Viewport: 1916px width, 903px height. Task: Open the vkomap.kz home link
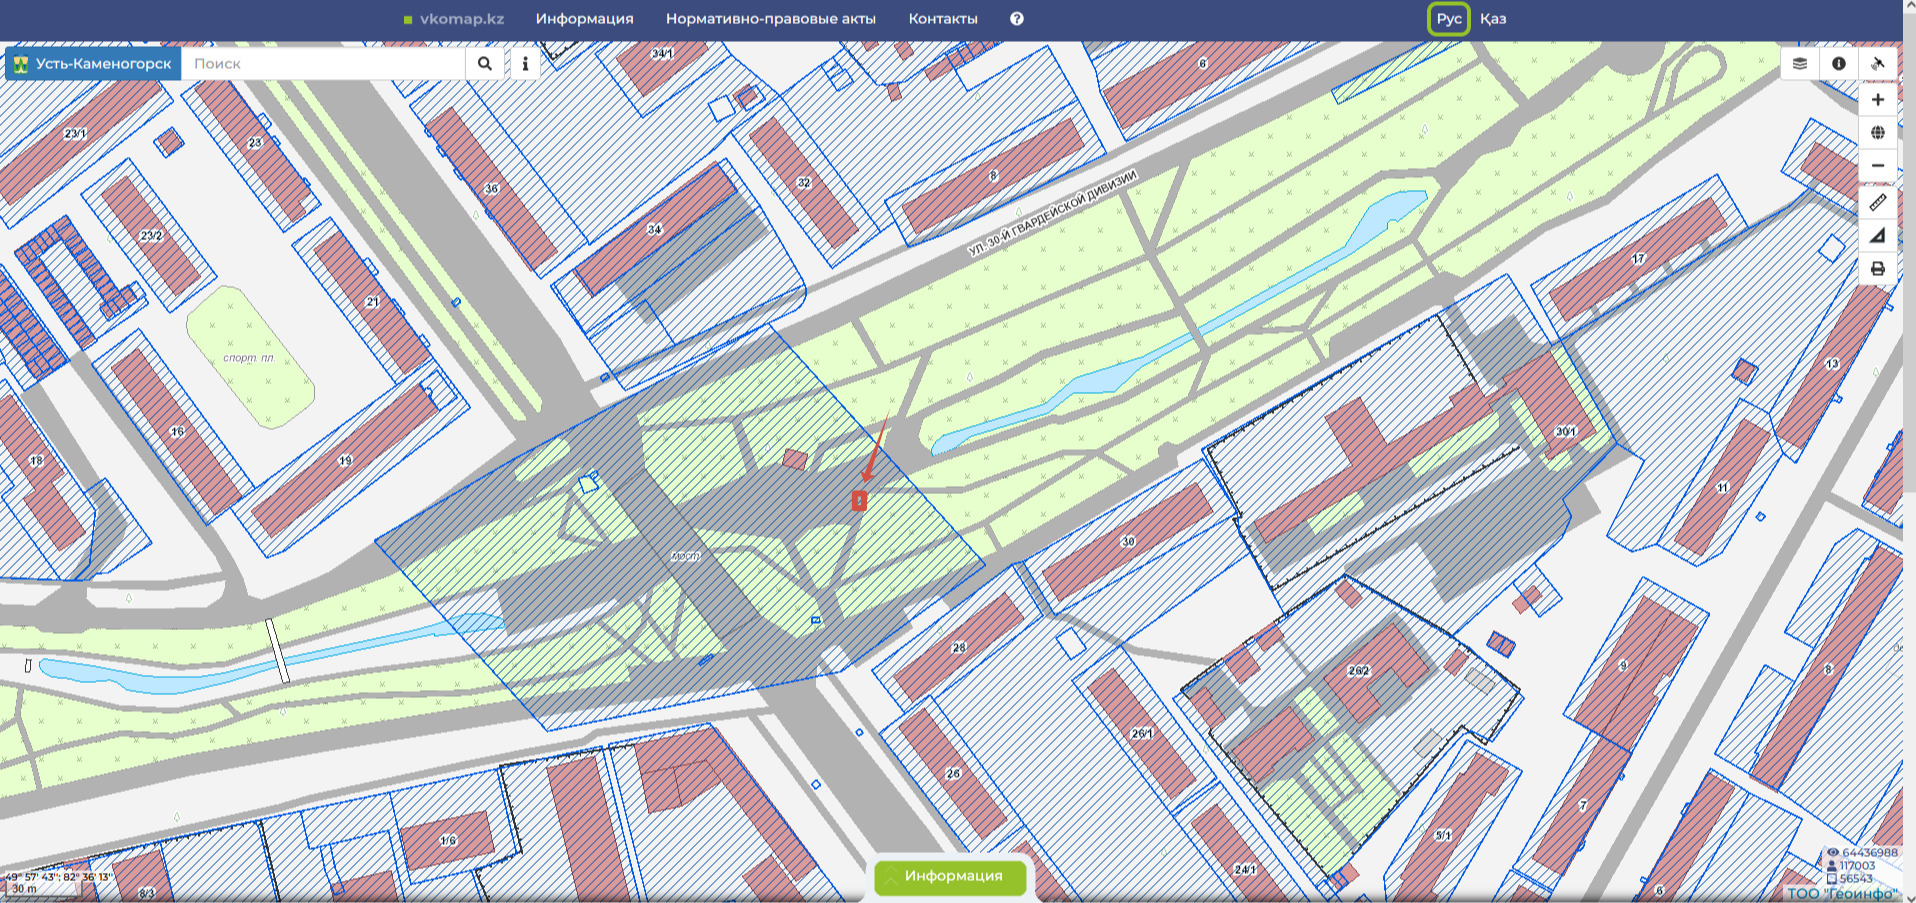454,19
